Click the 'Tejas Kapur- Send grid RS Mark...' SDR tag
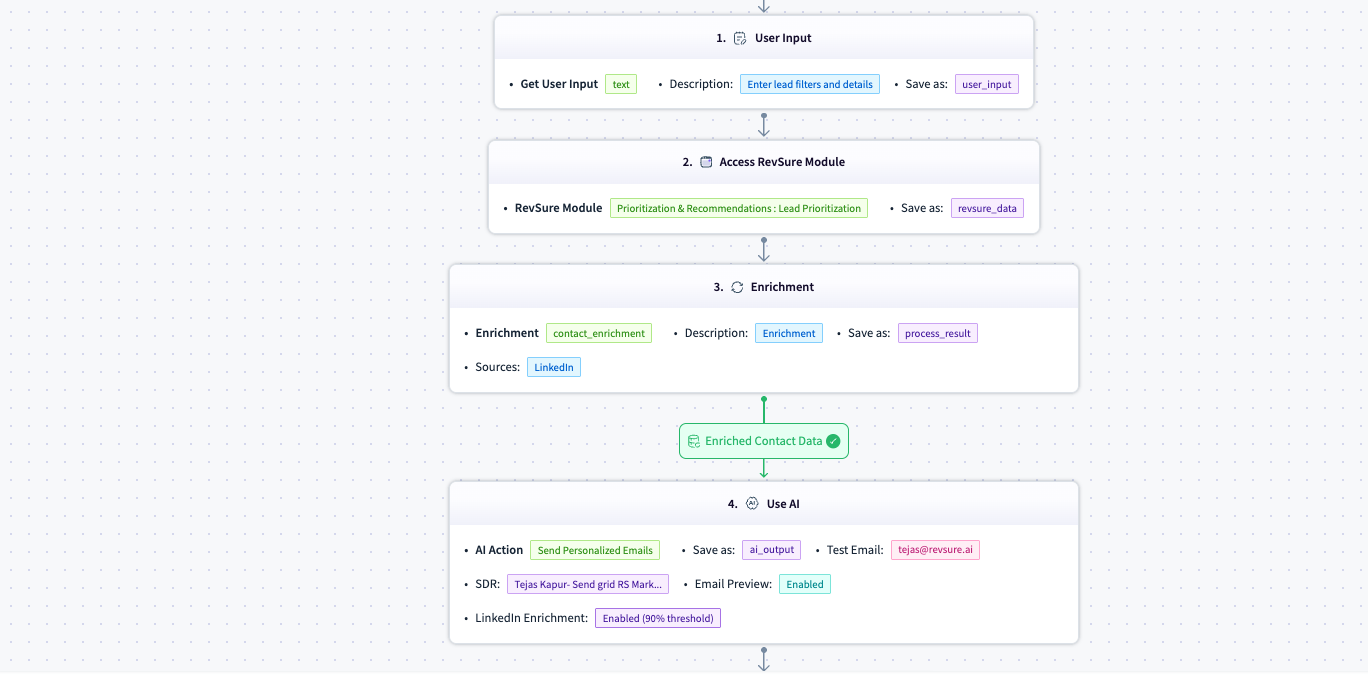The height and width of the screenshot is (675, 1368). (x=588, y=584)
